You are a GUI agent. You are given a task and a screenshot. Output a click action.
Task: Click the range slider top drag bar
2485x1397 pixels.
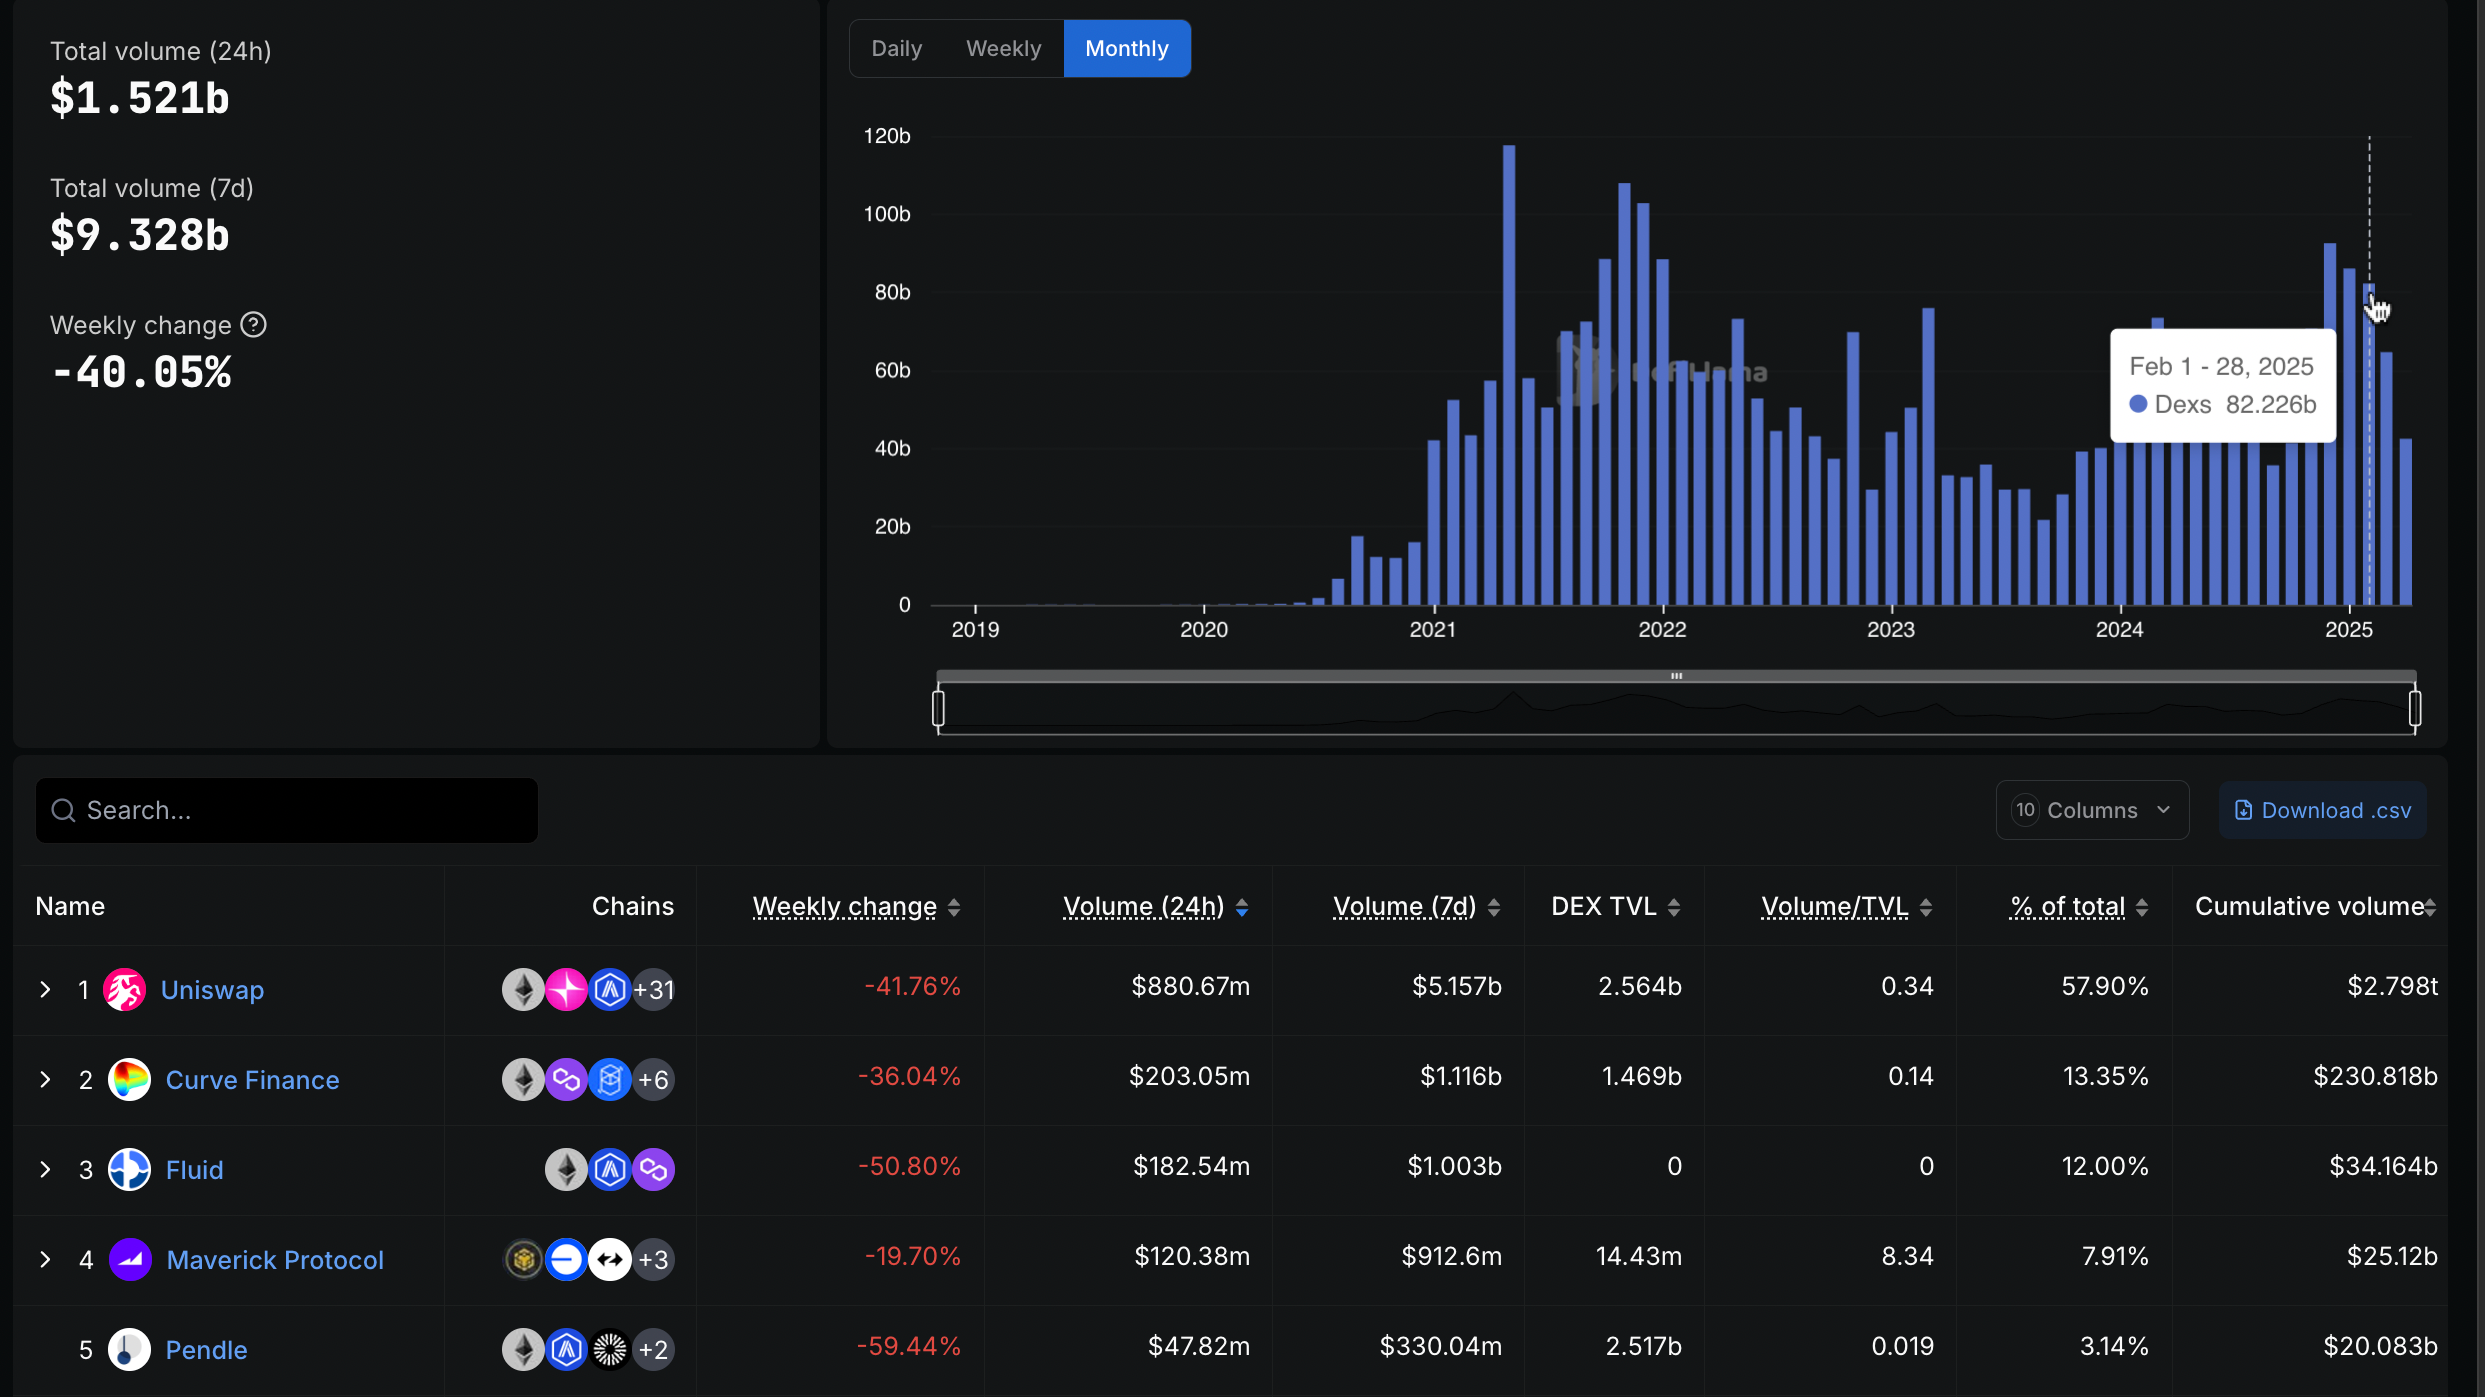1676,676
